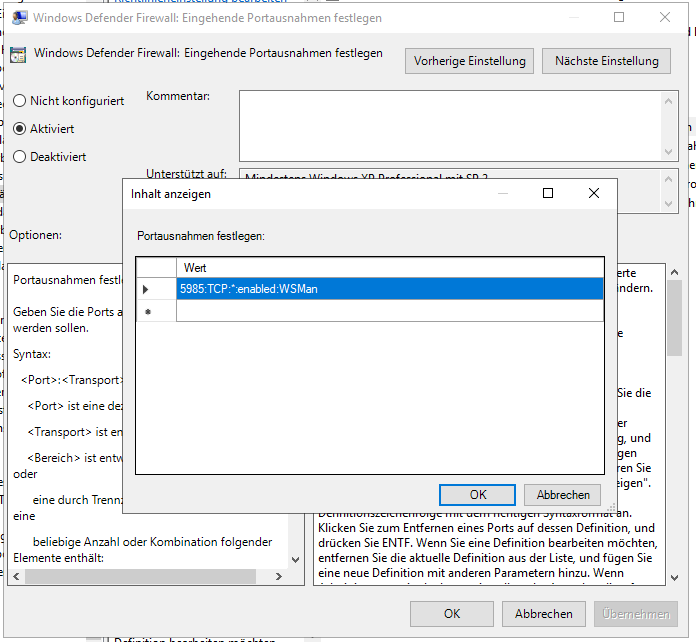Click the new-row asterisk selector
Viewport: 696px width, 642px height.
156,311
